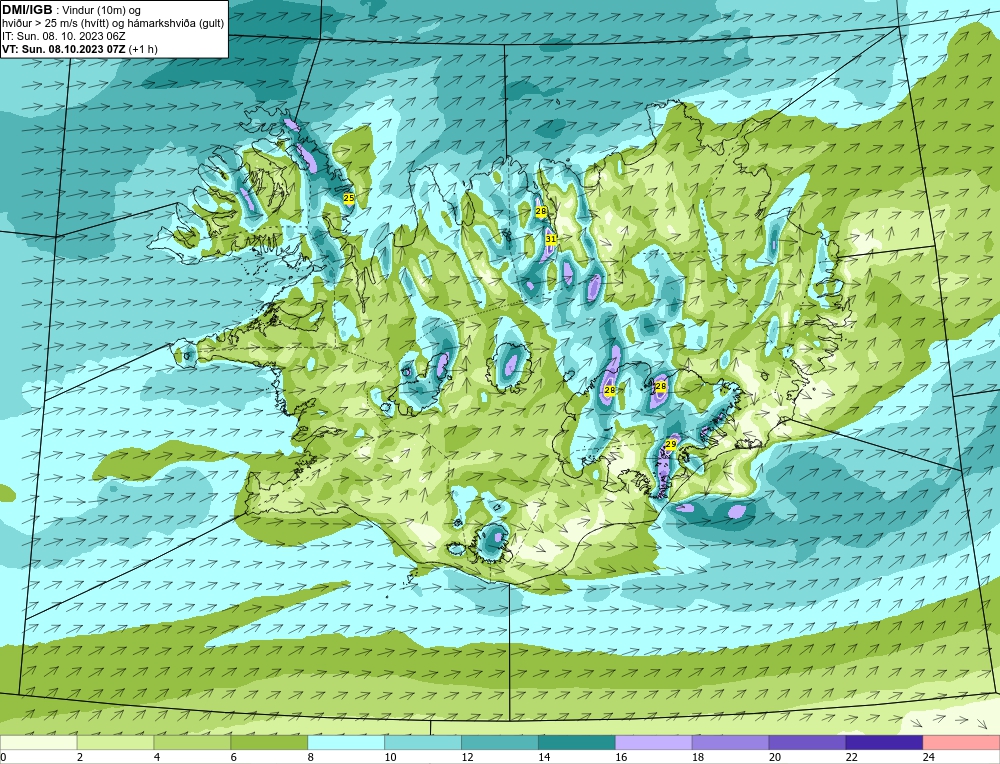Click the 2–4 m/s legend swatch
The height and width of the screenshot is (764, 1000).
tap(115, 742)
